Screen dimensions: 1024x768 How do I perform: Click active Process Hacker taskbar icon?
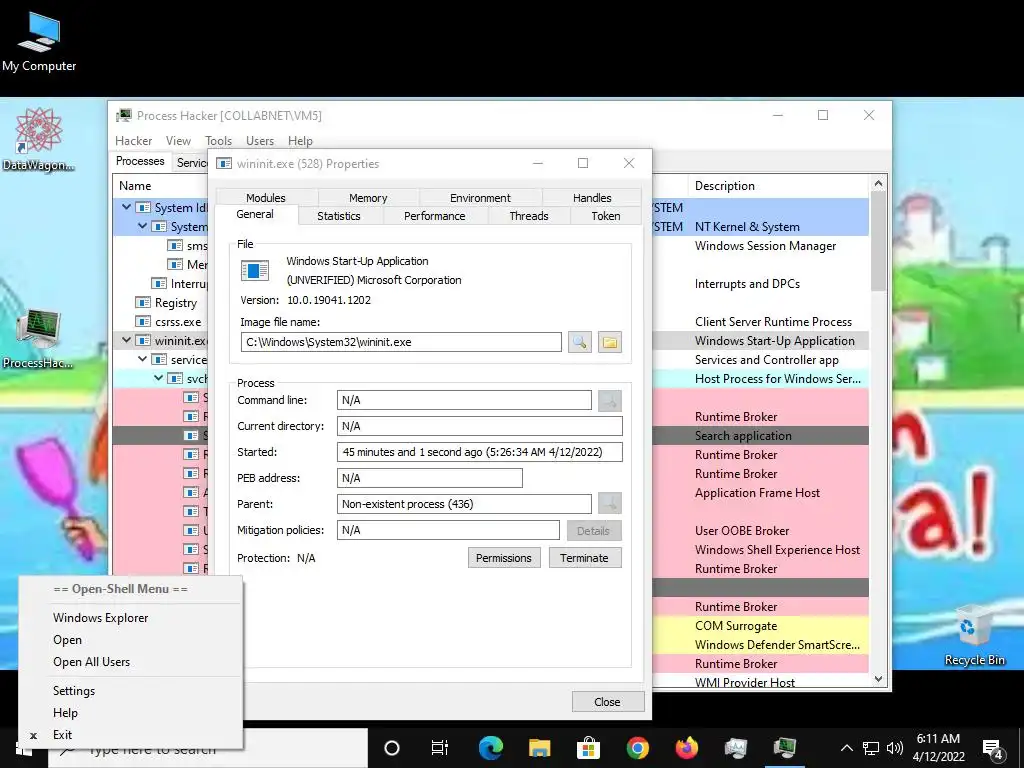784,748
